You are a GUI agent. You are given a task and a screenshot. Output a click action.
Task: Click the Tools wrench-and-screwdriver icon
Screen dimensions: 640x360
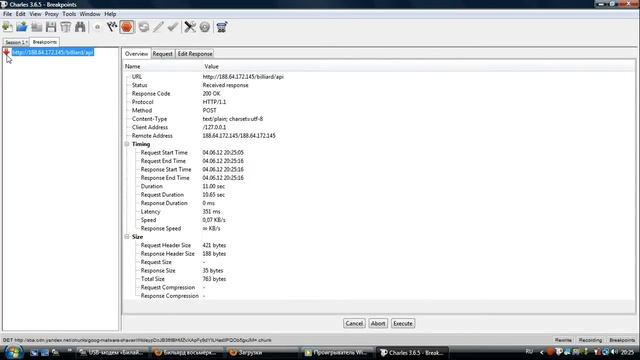(190, 27)
